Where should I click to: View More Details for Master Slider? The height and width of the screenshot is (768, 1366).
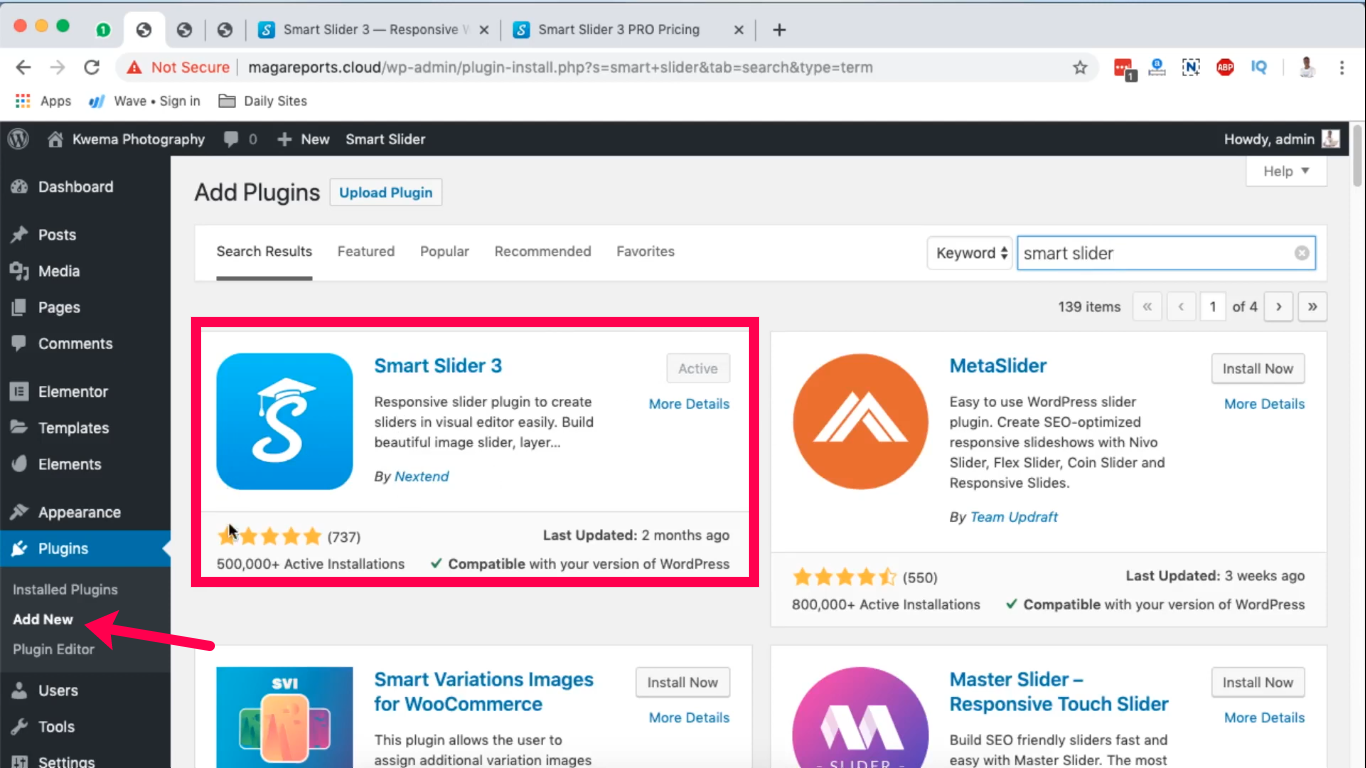(1264, 718)
